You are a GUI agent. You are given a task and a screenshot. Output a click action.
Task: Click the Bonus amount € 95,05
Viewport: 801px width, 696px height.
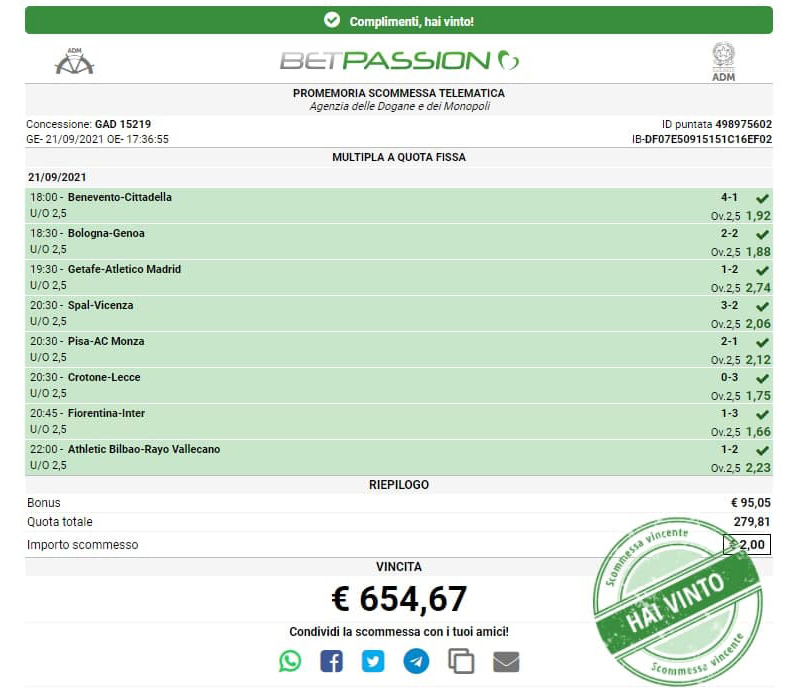(x=750, y=503)
